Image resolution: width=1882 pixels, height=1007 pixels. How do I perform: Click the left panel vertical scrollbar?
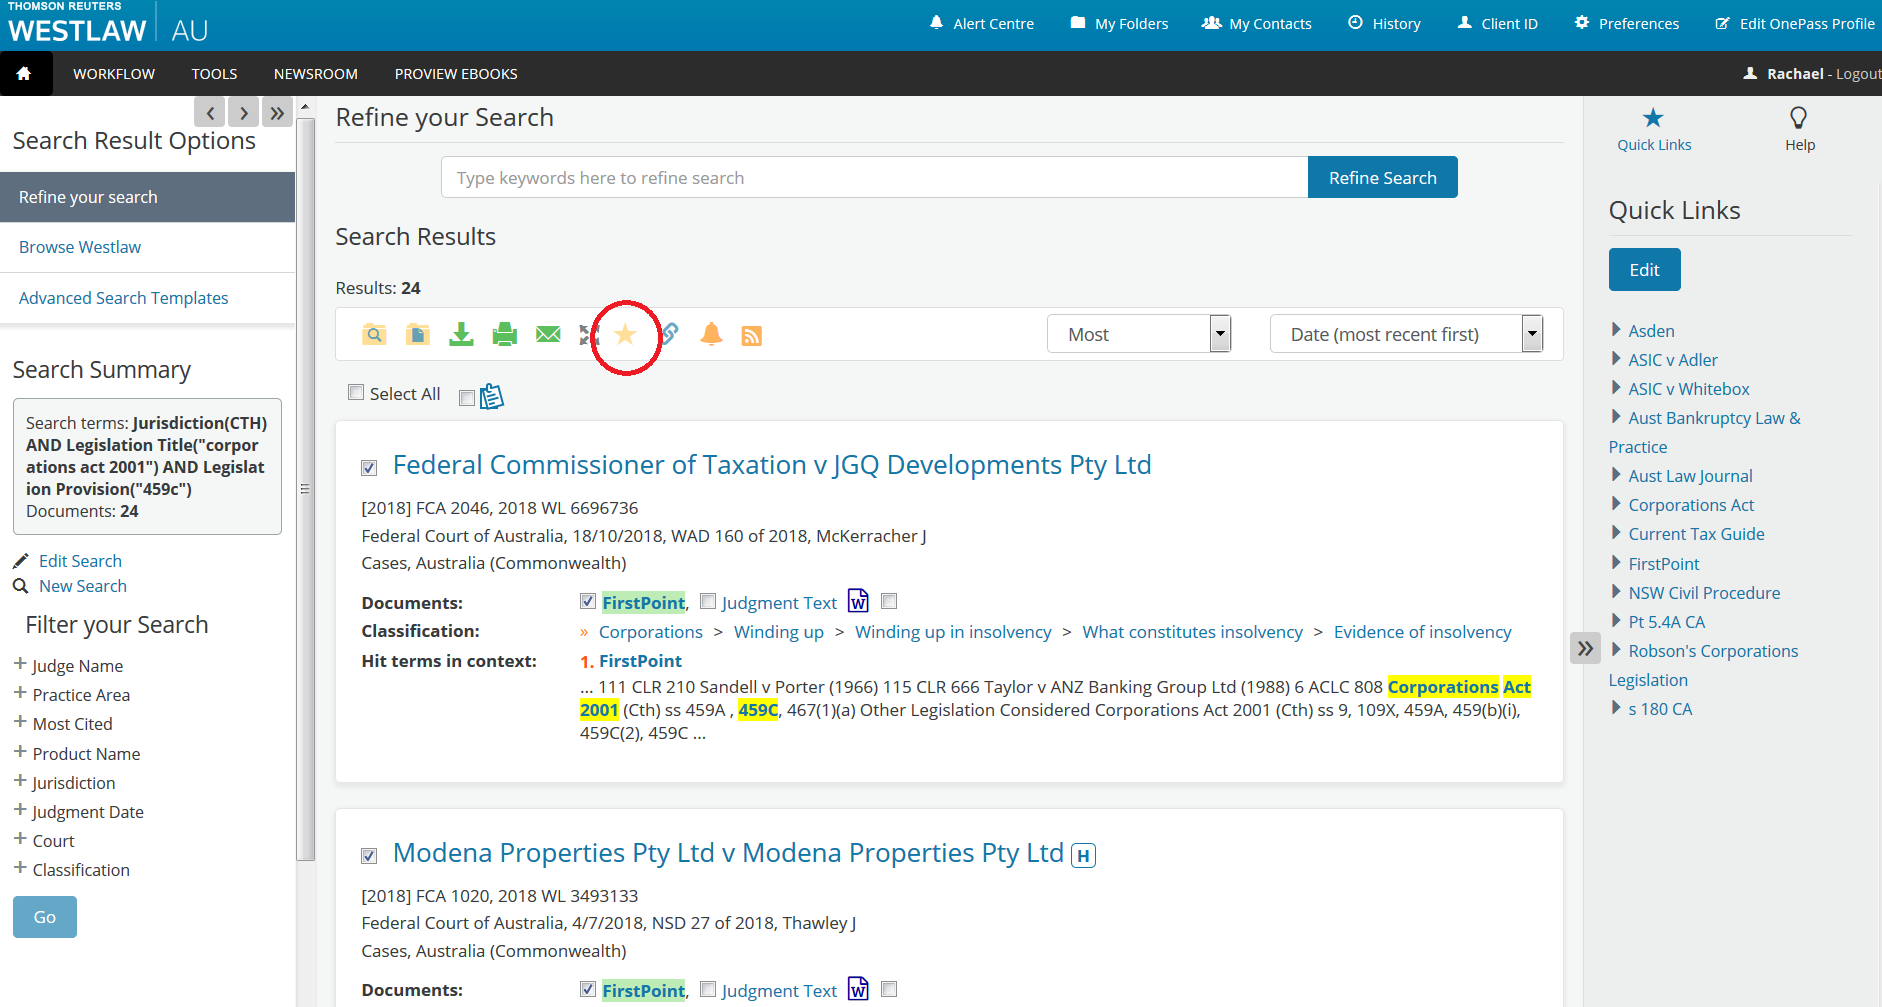pos(306,490)
